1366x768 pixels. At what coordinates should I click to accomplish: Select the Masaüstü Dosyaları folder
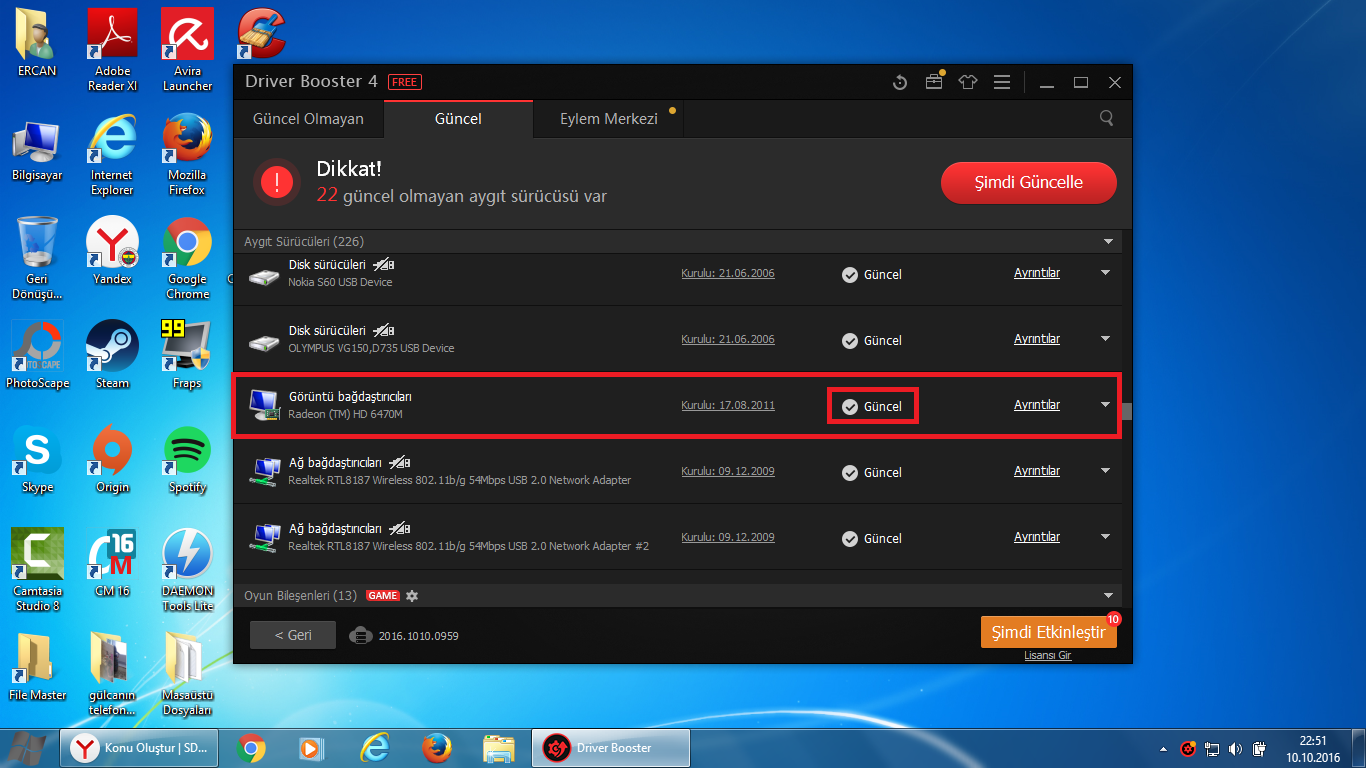click(x=187, y=674)
